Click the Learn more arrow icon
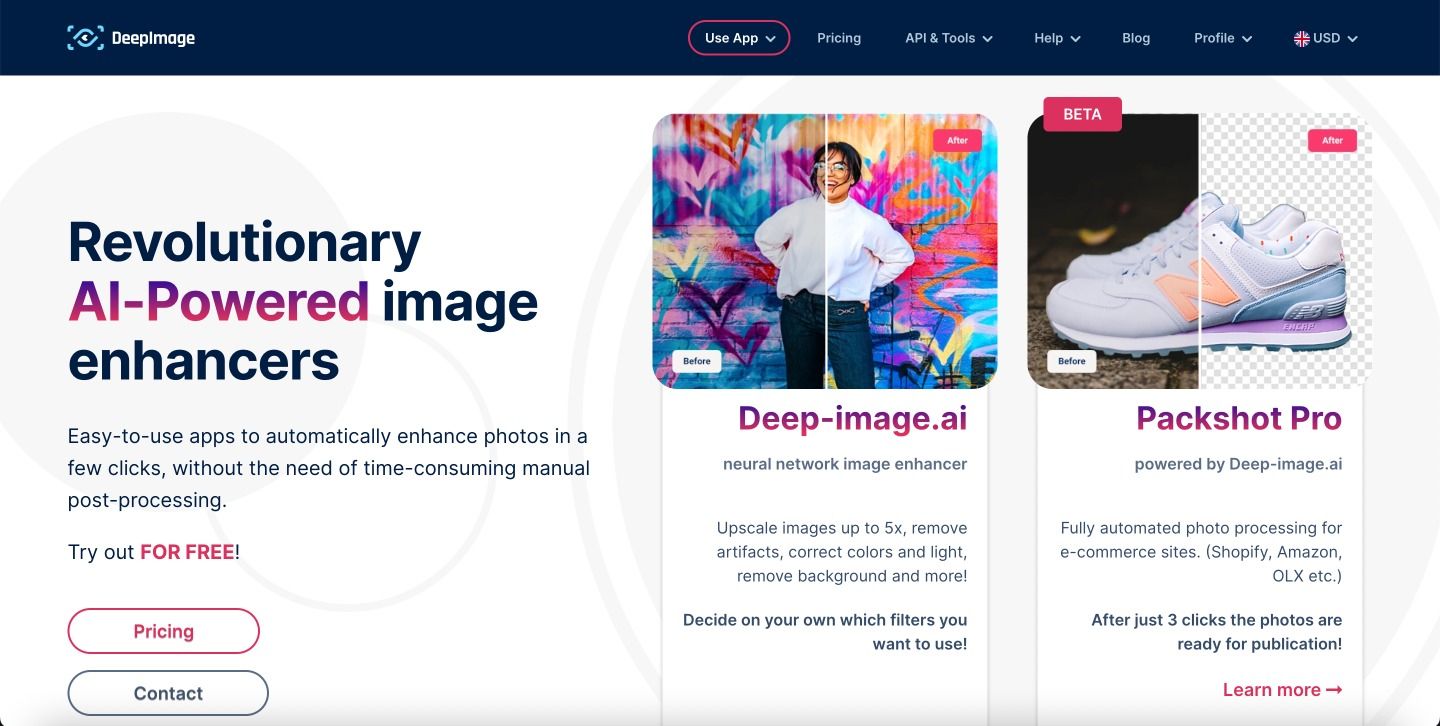This screenshot has height=726, width=1440. (x=1334, y=690)
